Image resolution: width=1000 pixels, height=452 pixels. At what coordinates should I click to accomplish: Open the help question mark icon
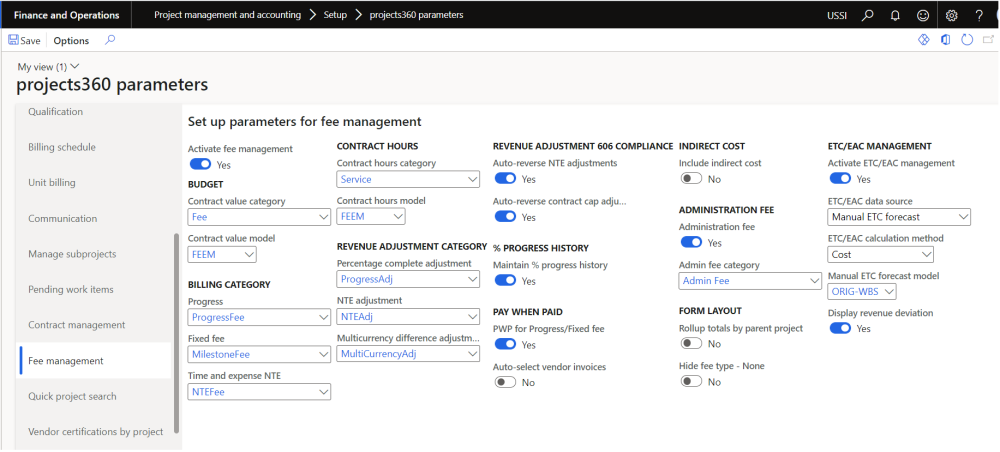(x=979, y=15)
